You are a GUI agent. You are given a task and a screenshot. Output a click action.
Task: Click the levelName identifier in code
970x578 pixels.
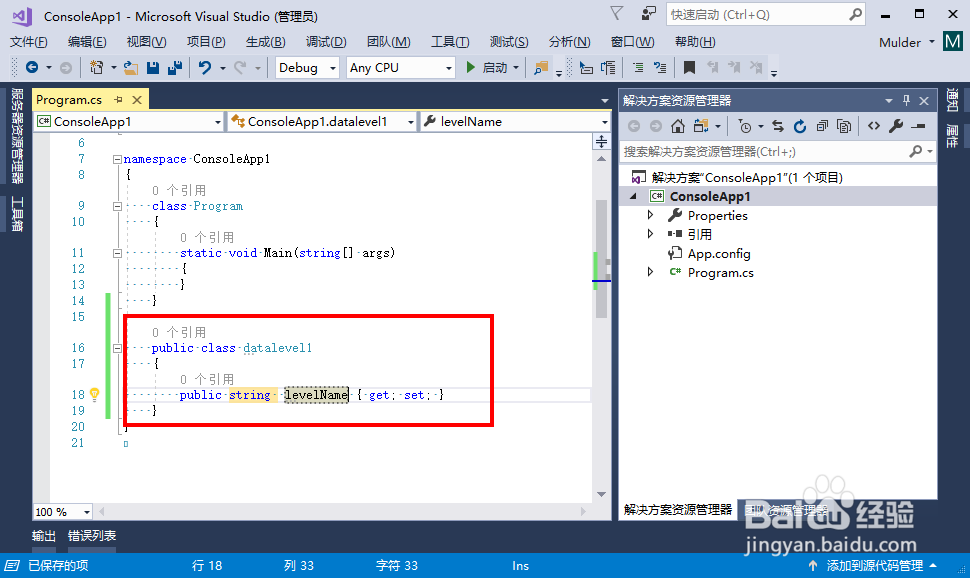coord(316,395)
